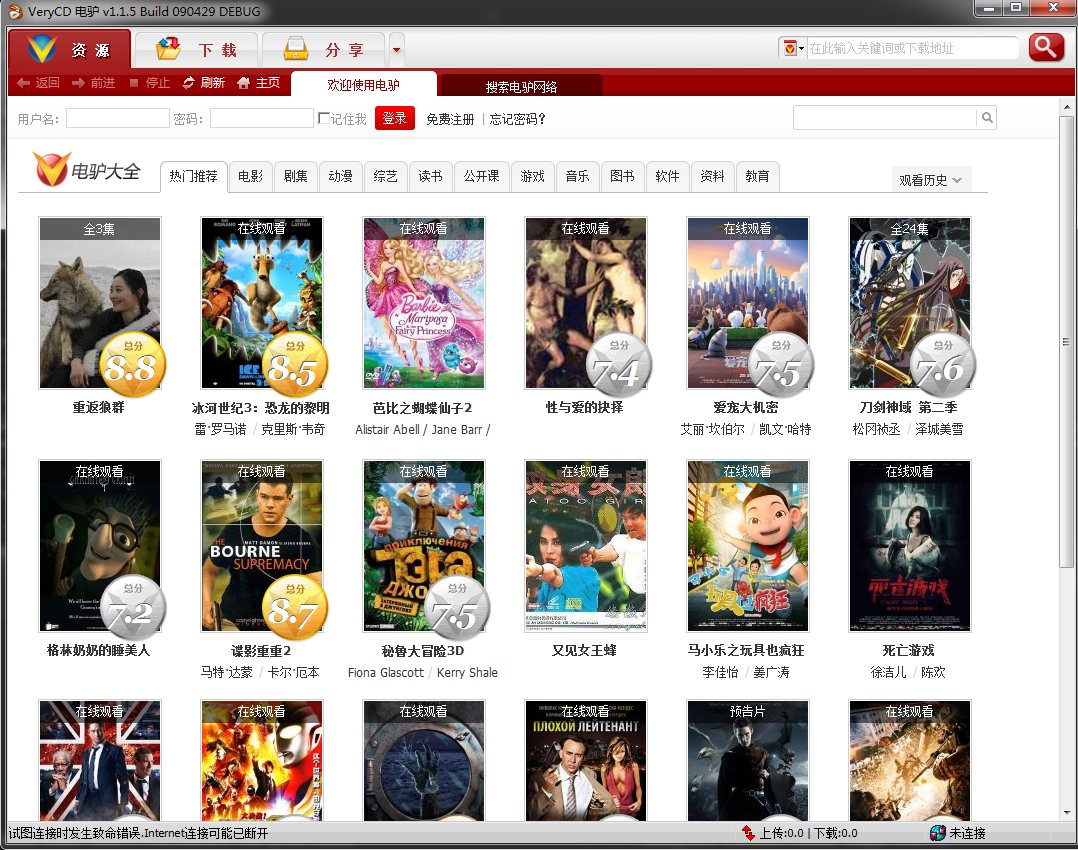Screen dimensions: 1078x850
Task: Click the 8.8 score badge on 重返狼群
Action: 133,364
